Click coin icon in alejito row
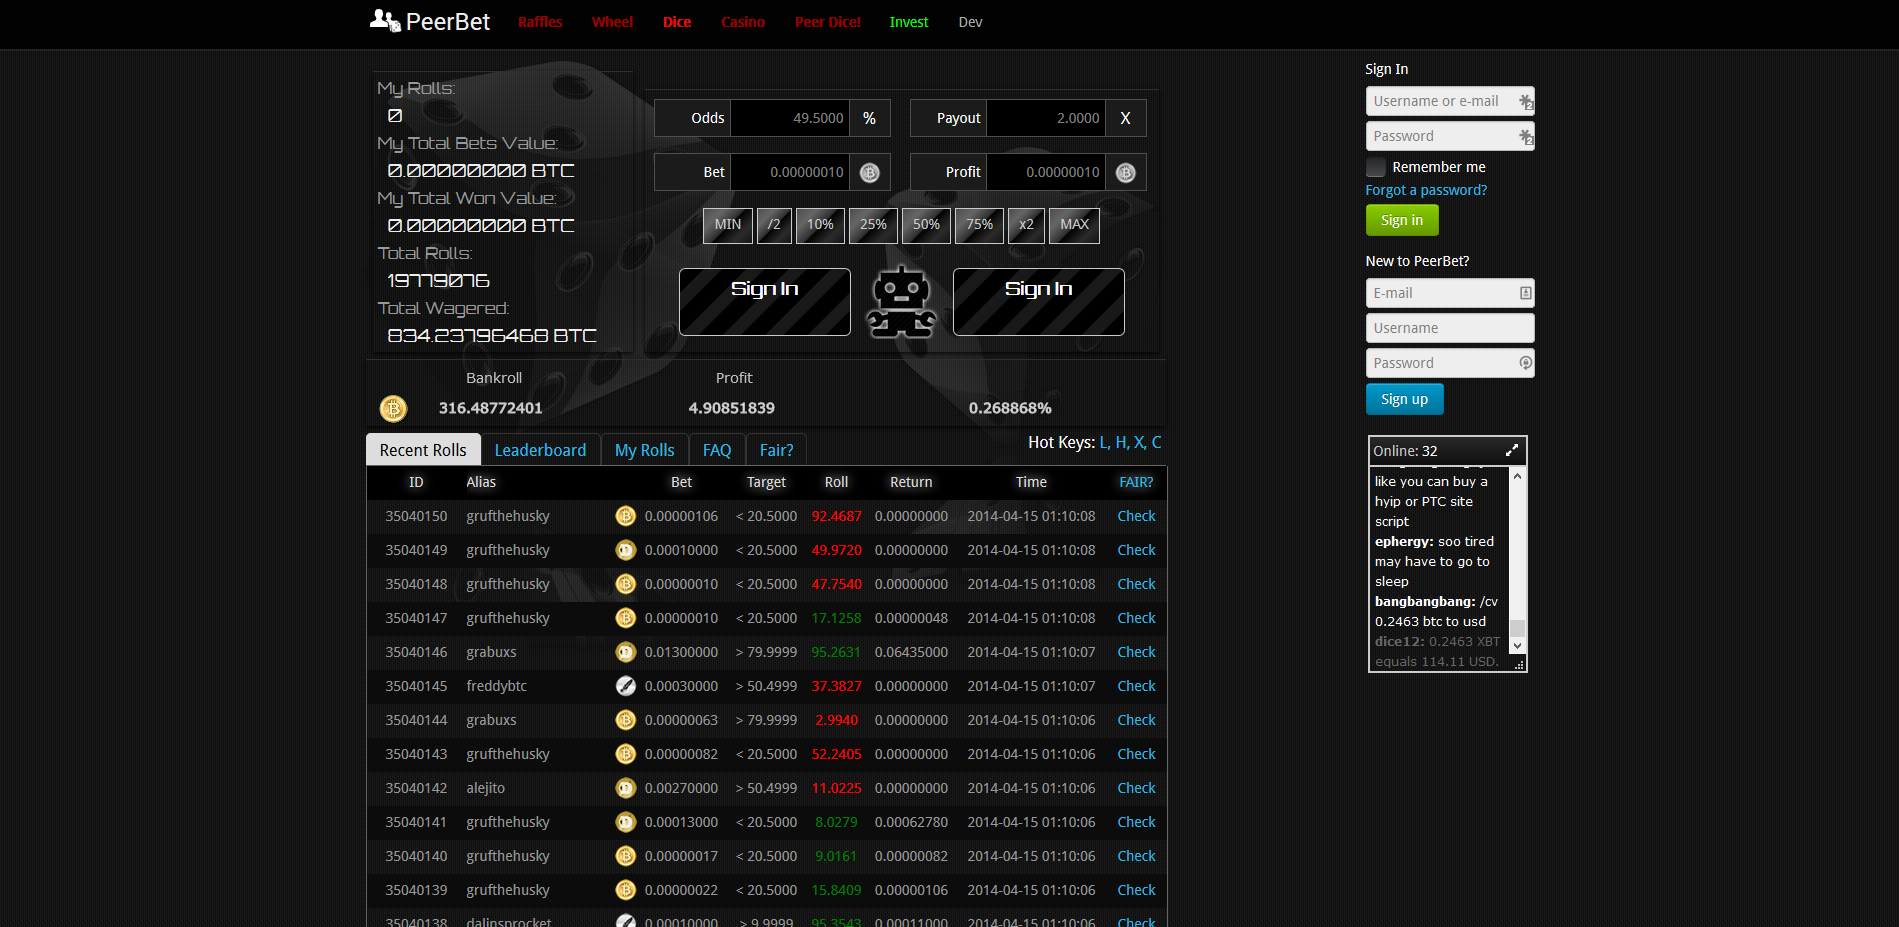 pos(626,788)
